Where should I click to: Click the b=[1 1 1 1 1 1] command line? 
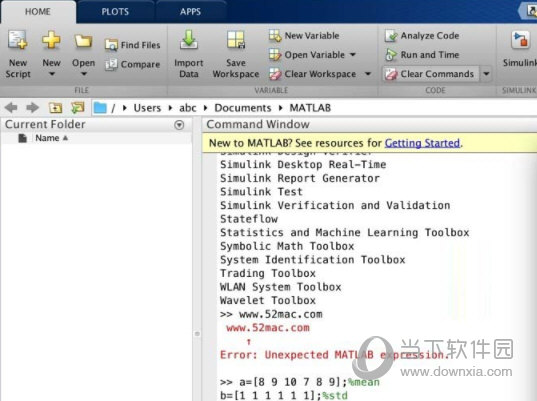[x=284, y=396]
